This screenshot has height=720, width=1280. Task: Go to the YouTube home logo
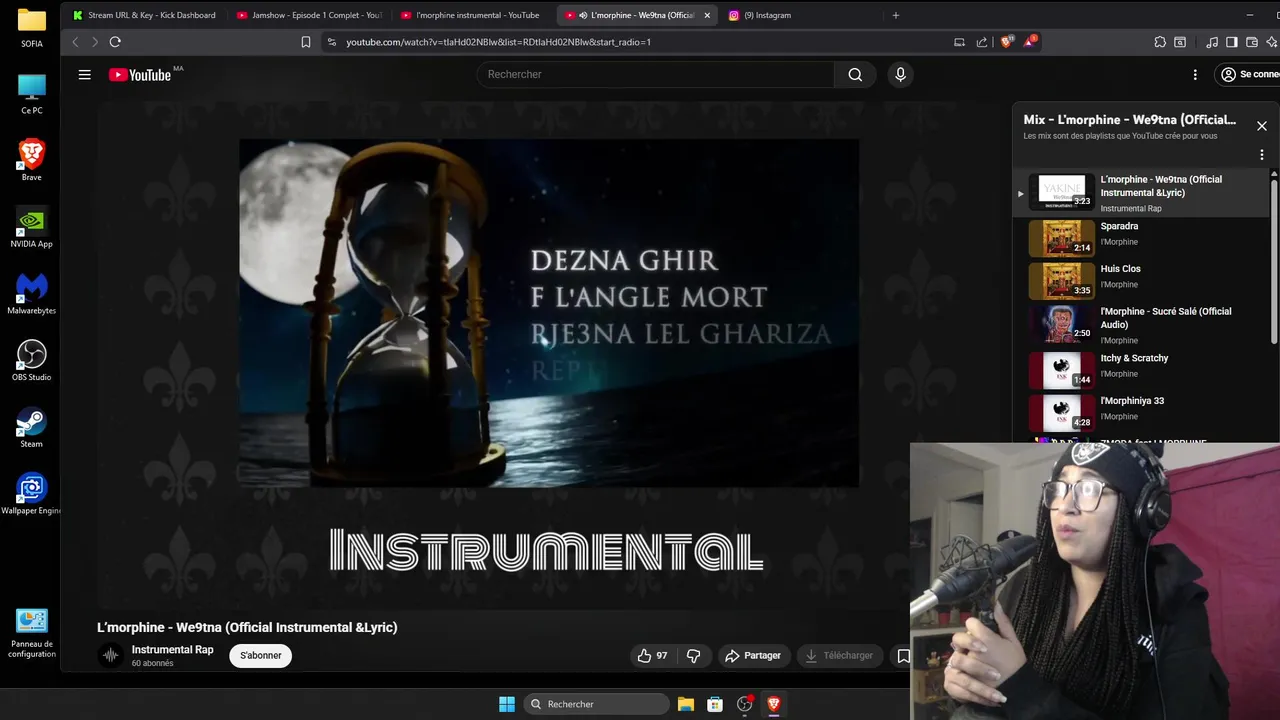point(140,75)
